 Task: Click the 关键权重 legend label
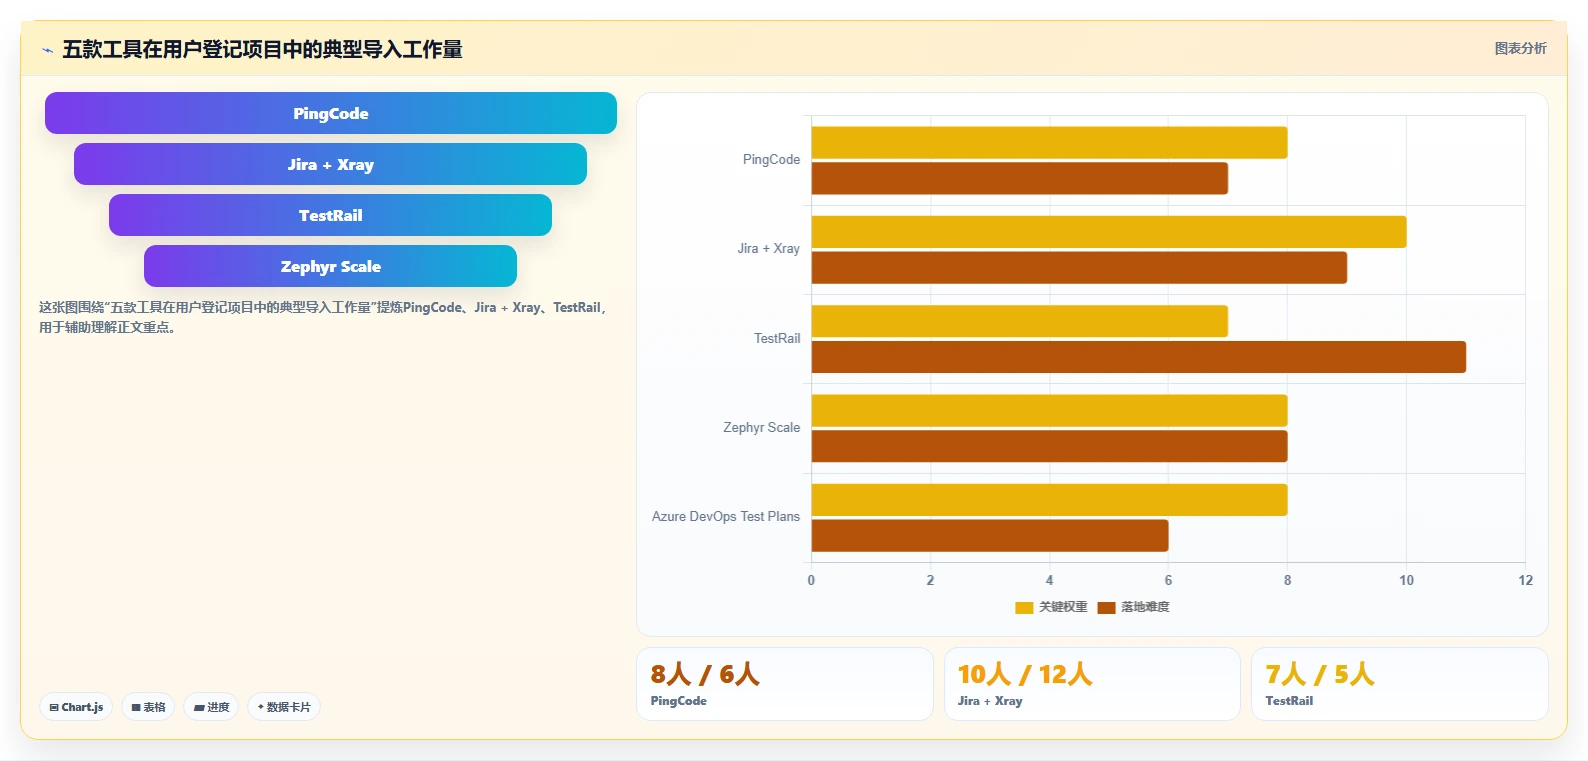[x=1063, y=607]
